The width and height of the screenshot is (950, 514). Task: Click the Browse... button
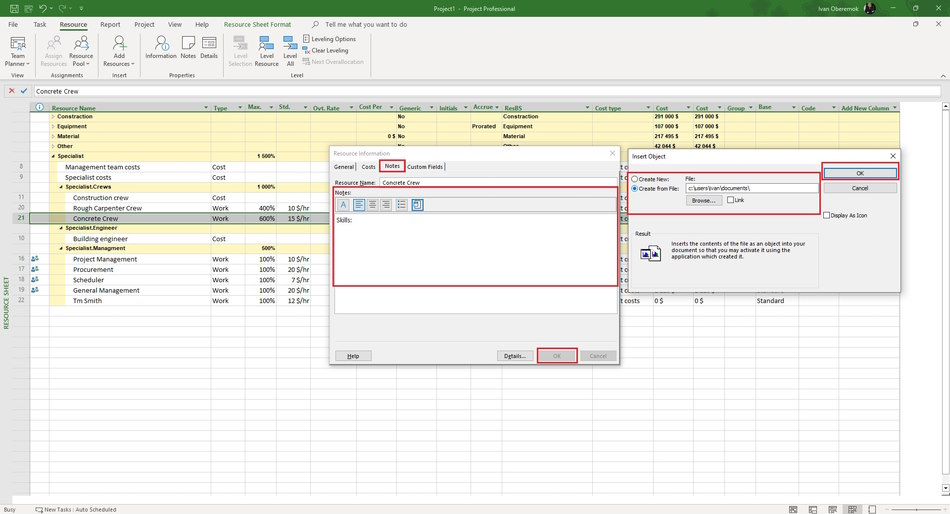pos(703,200)
